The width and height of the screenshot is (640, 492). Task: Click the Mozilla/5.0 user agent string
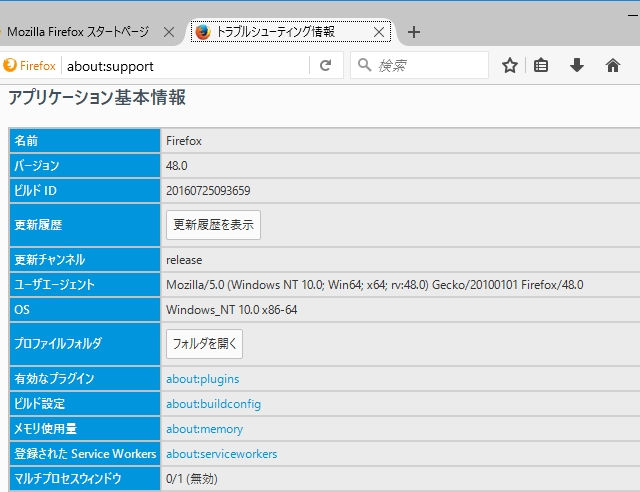coord(375,285)
